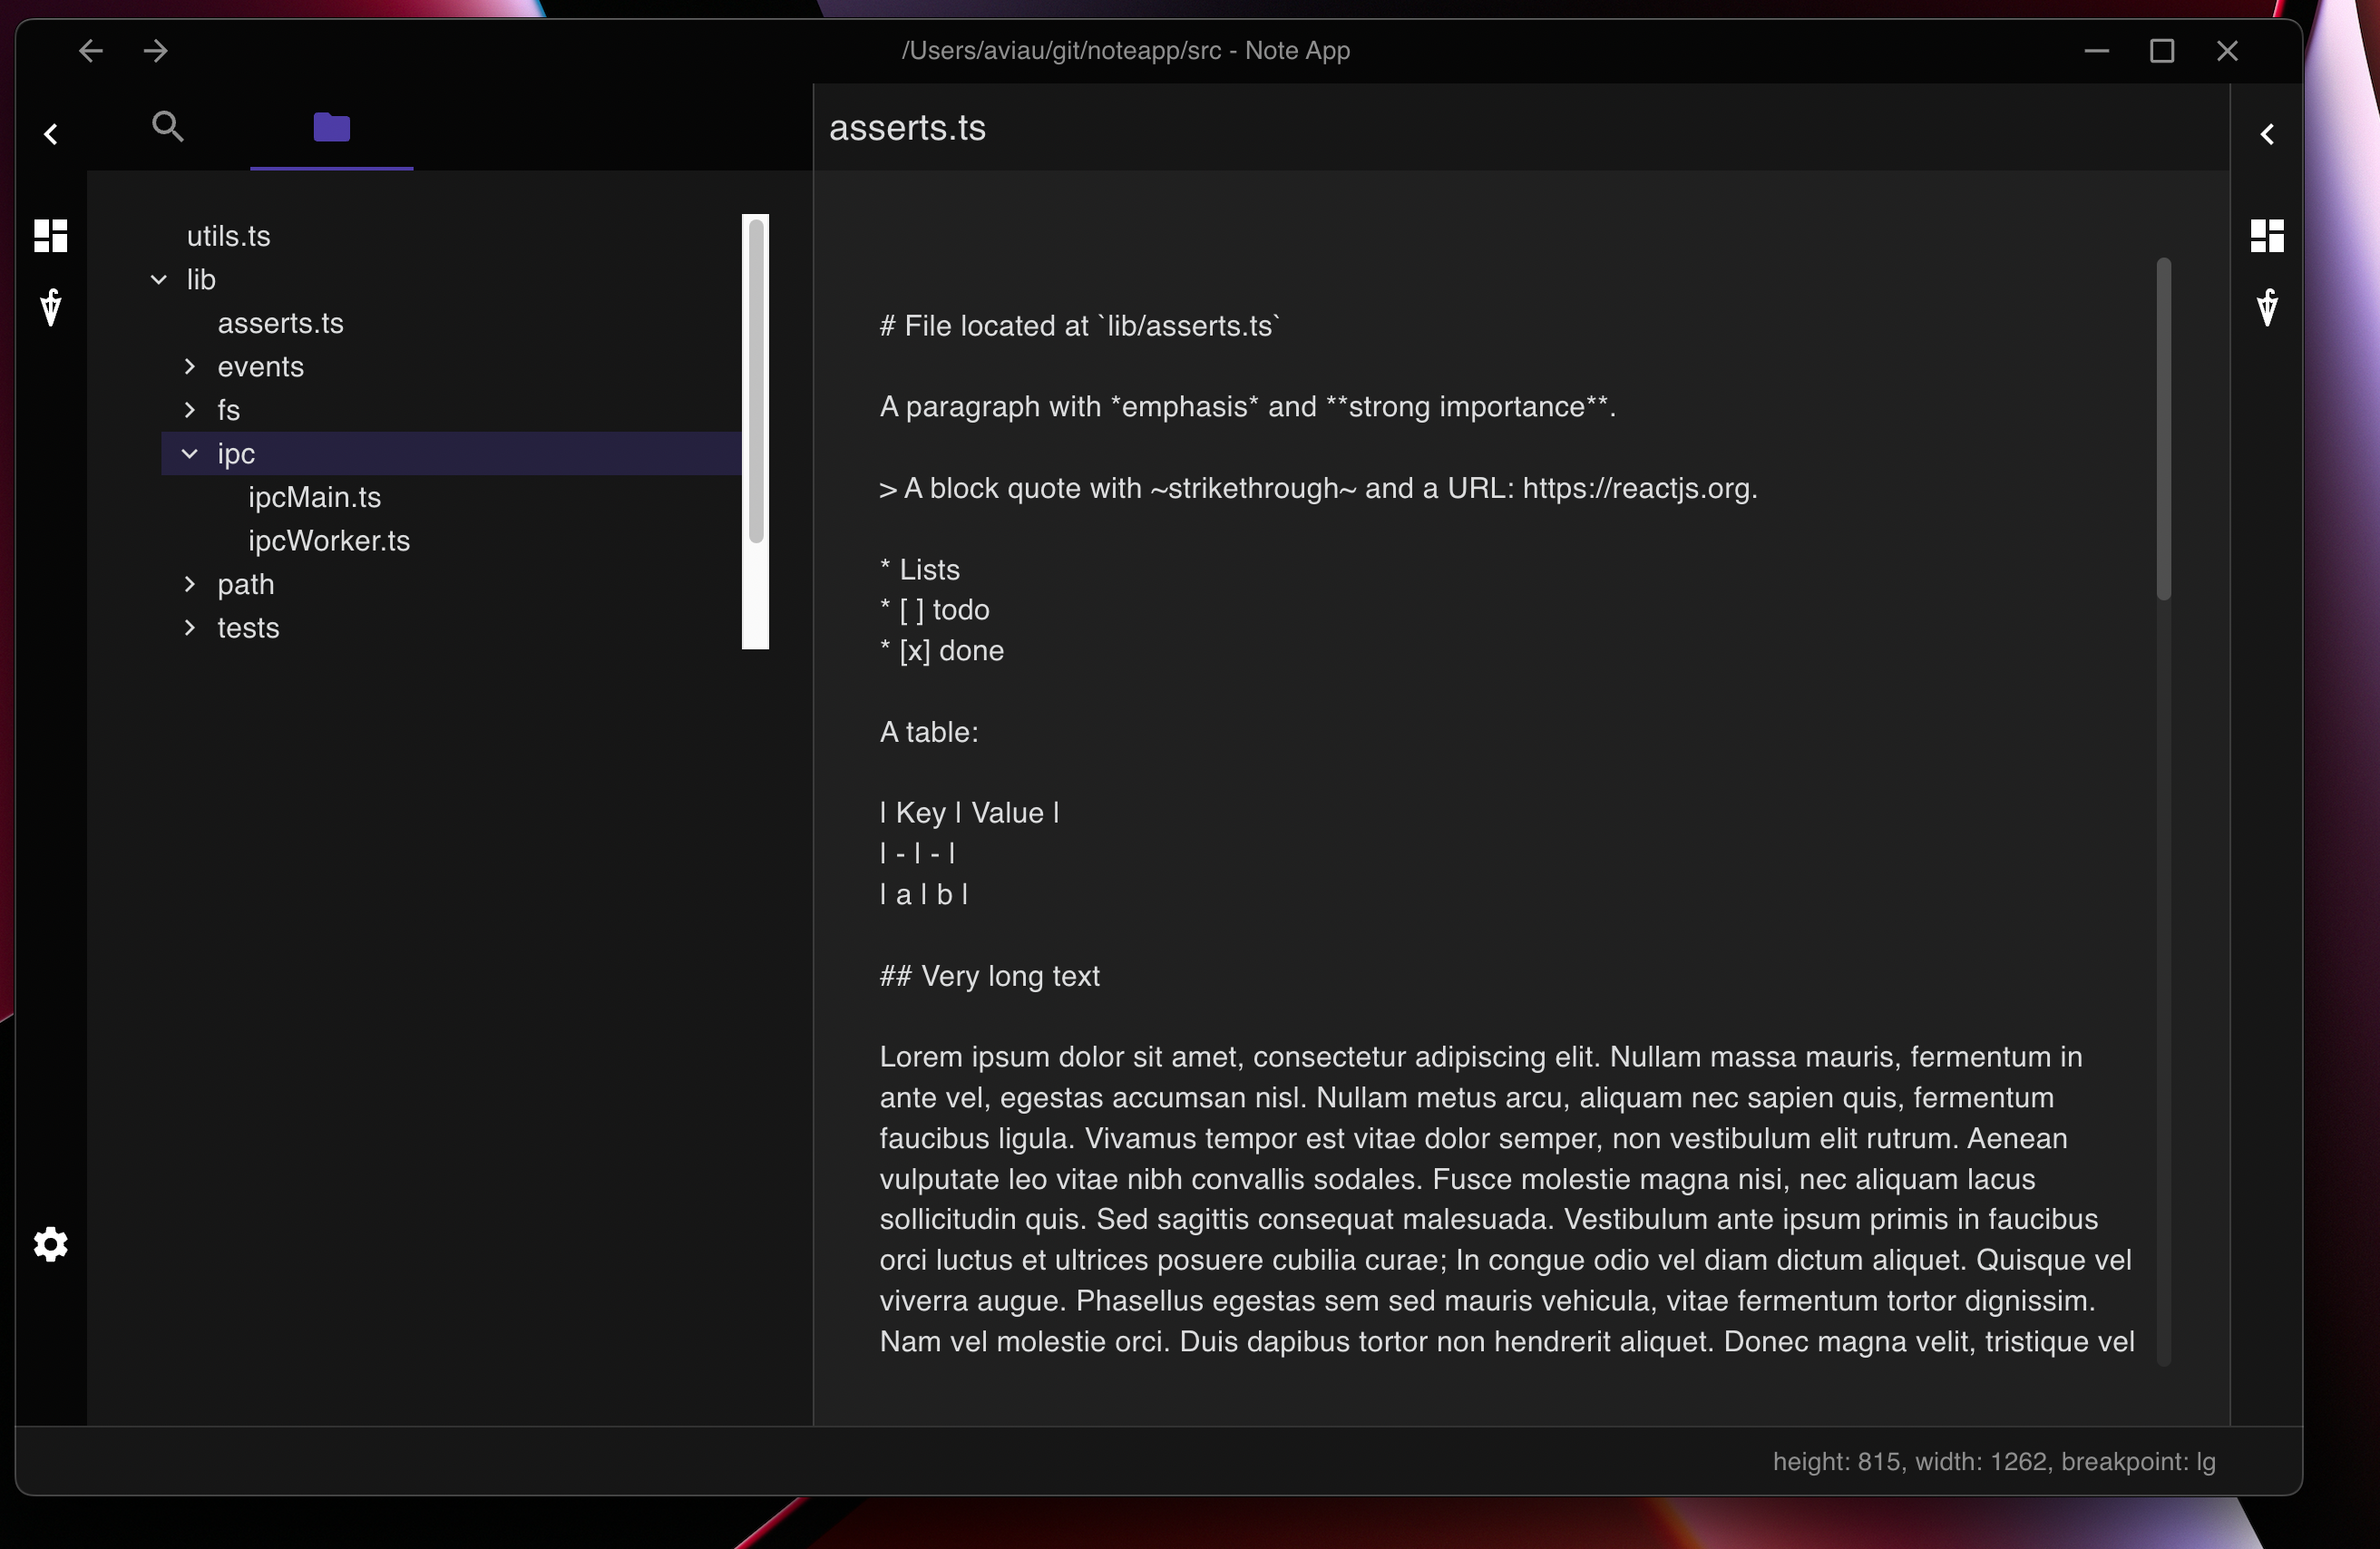
Task: Click the right git merge icon
Action: [x=2267, y=307]
